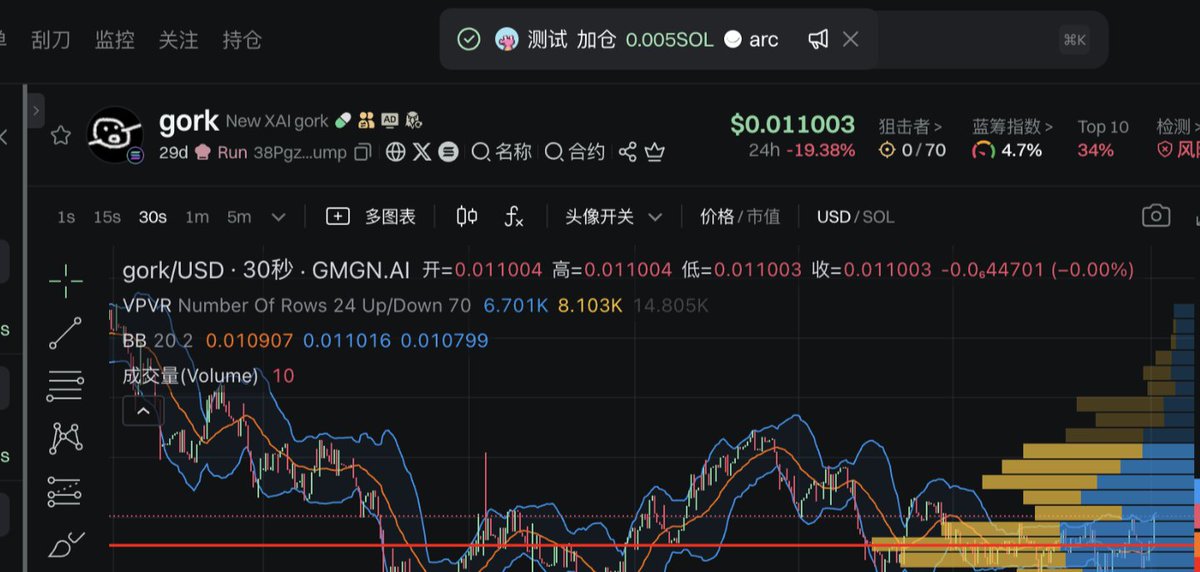Click the Top 10 holders stat
This screenshot has height=572, width=1200.
click(1102, 139)
